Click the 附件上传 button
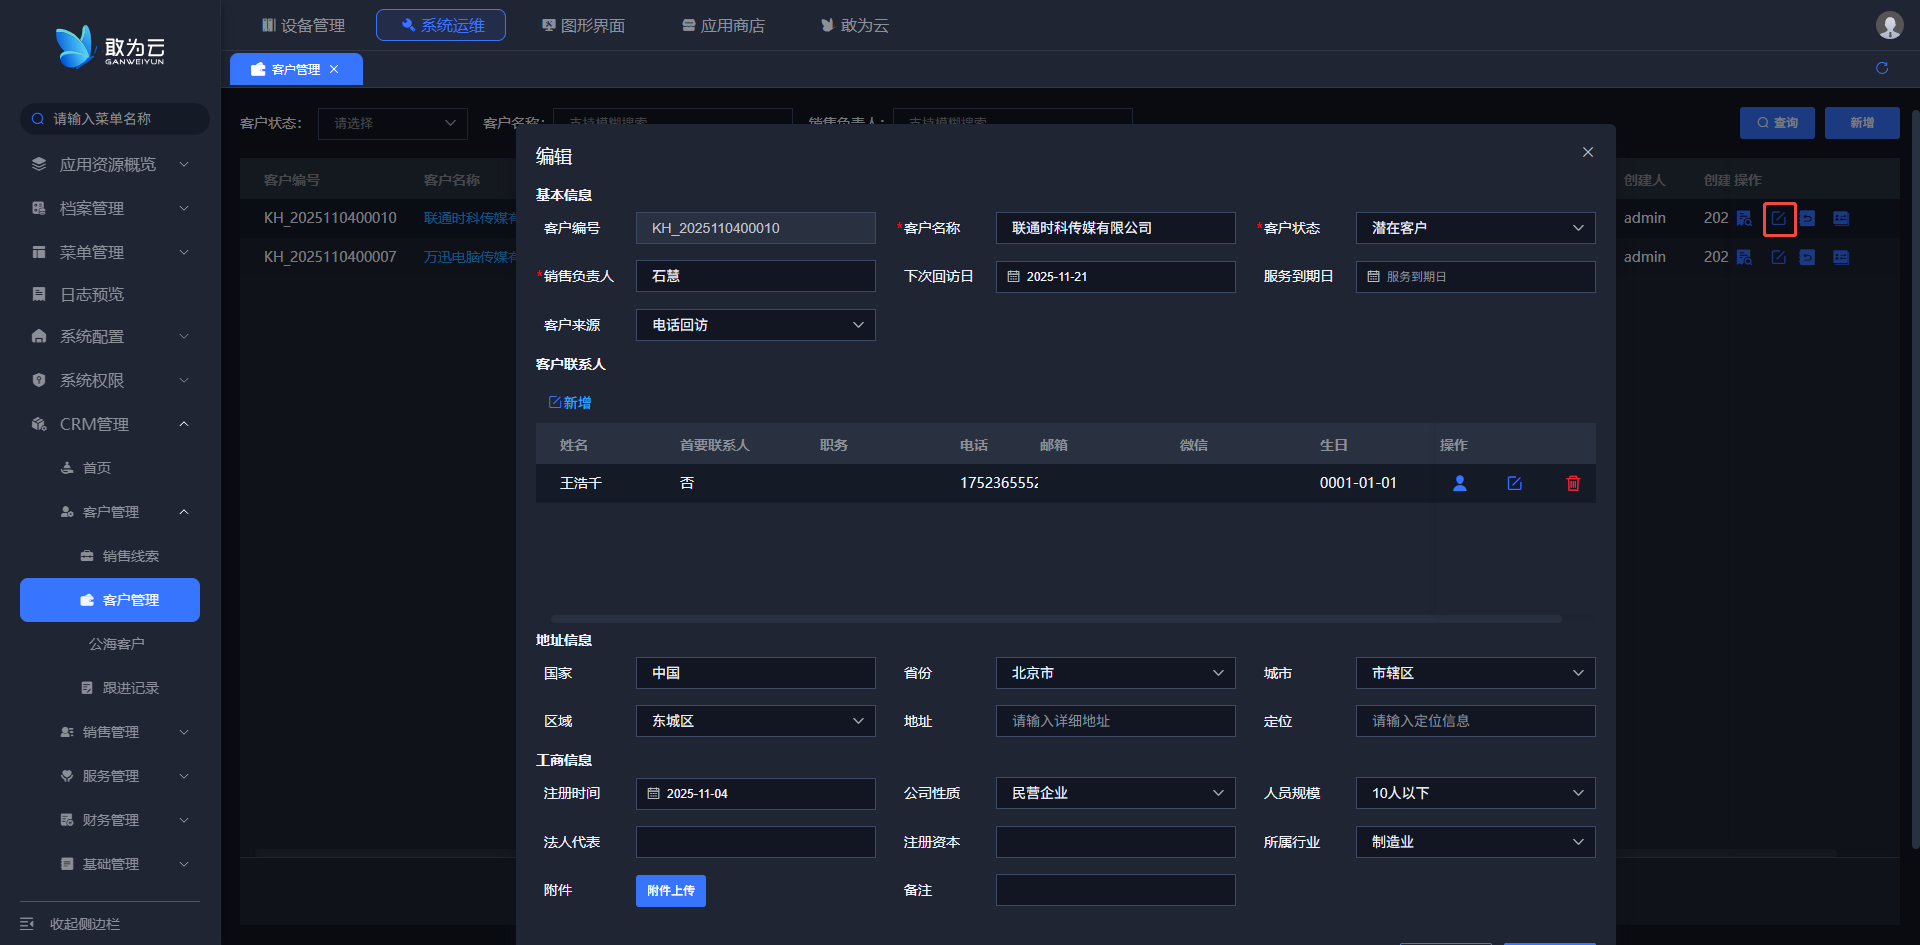Screen dimensions: 1920x945 pyautogui.click(x=670, y=891)
